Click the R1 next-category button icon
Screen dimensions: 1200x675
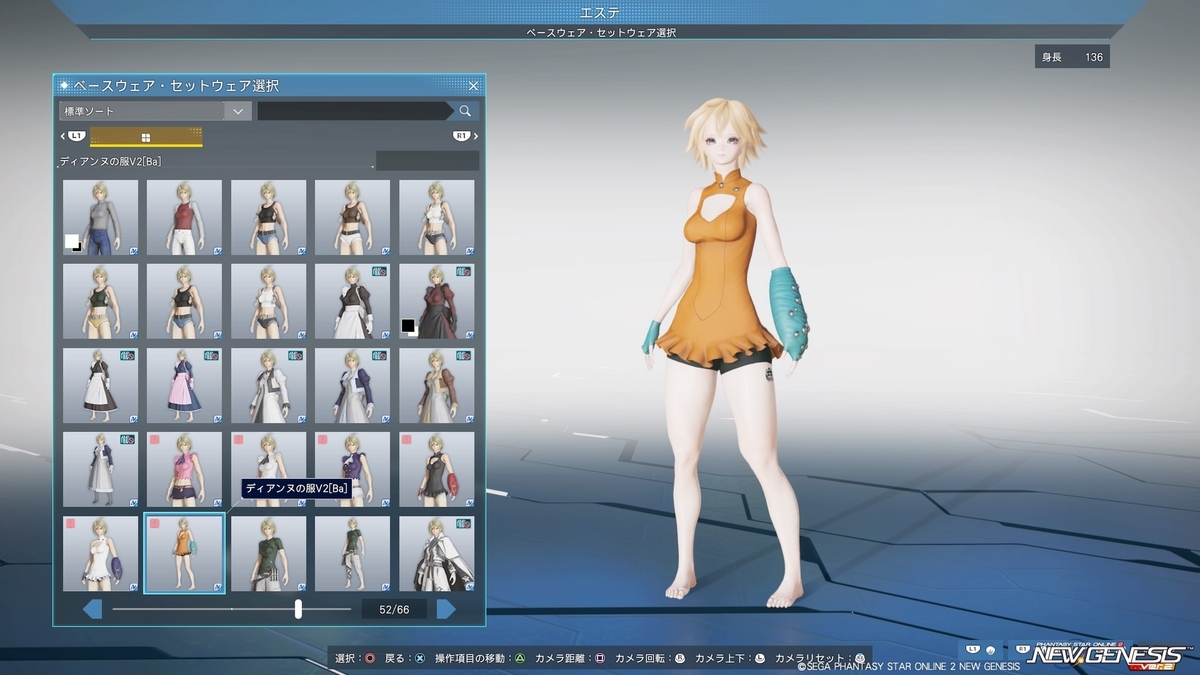(461, 136)
